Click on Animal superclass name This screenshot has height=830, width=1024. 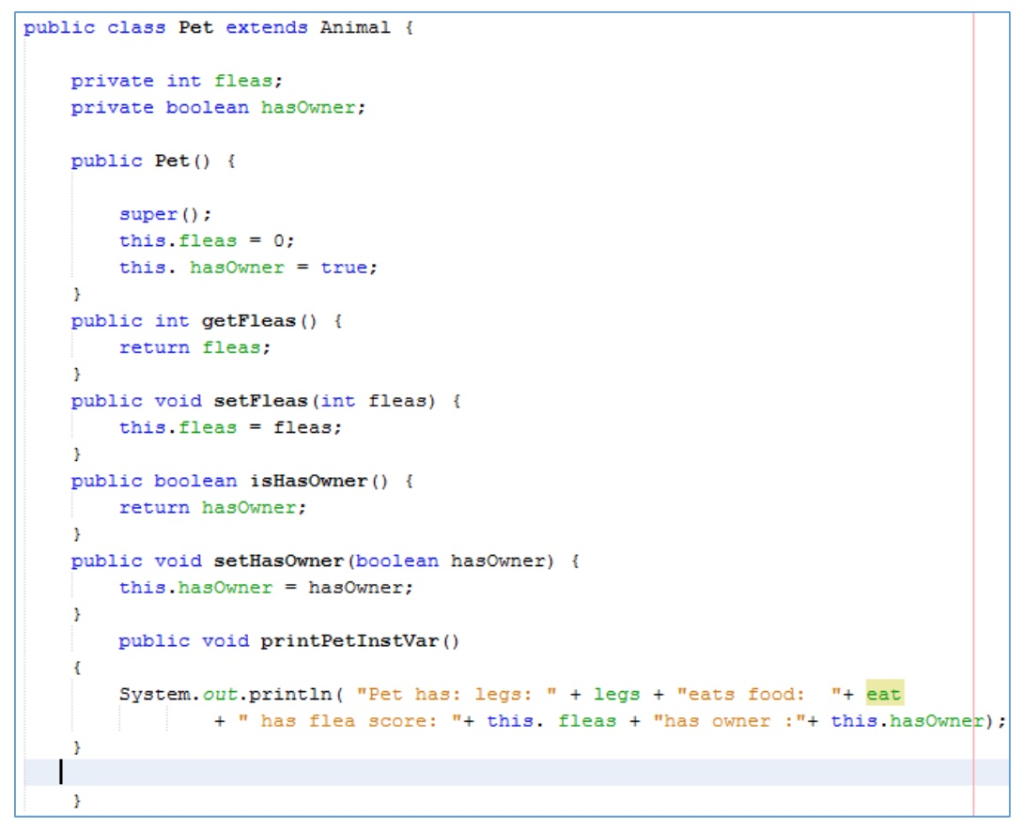click(355, 27)
